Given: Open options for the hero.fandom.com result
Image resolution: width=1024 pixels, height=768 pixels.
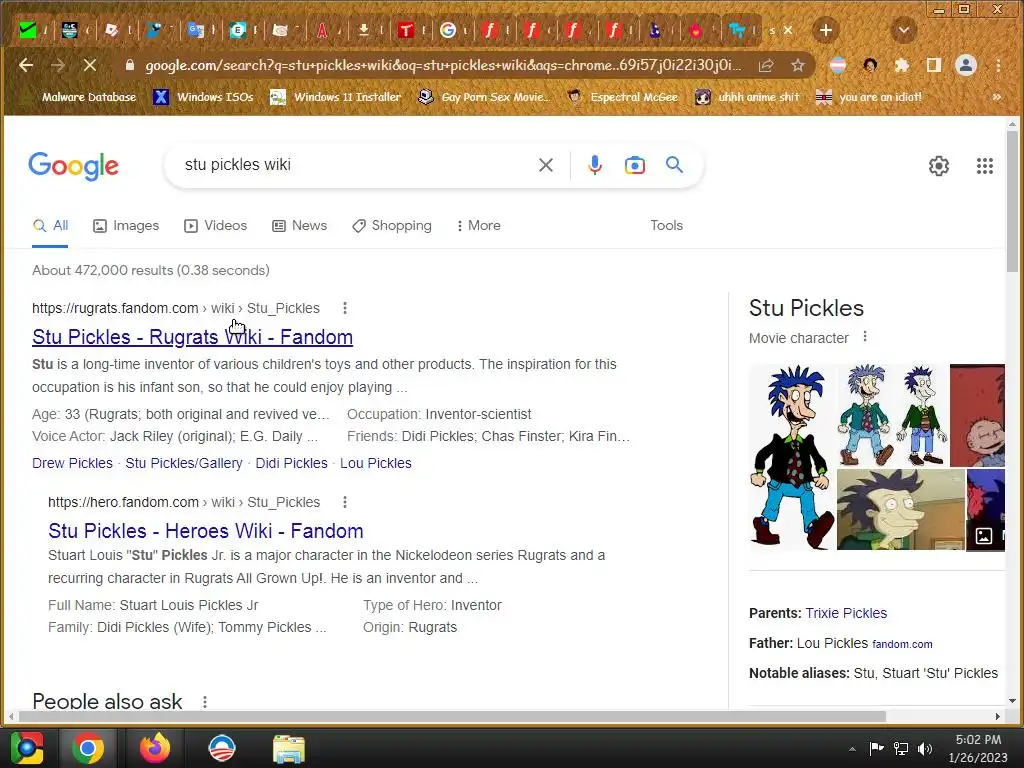Looking at the screenshot, I should click(x=345, y=502).
